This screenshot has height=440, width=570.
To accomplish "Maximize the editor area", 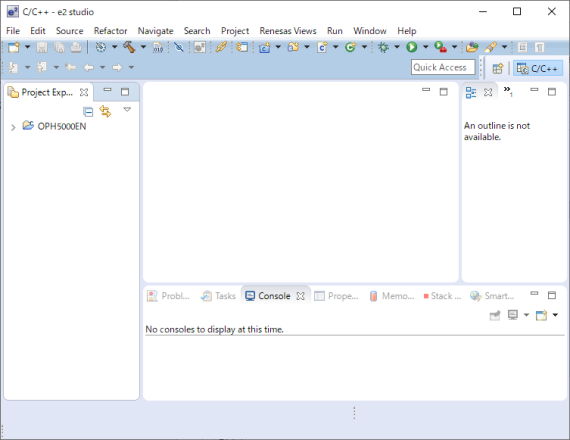I will click(443, 92).
